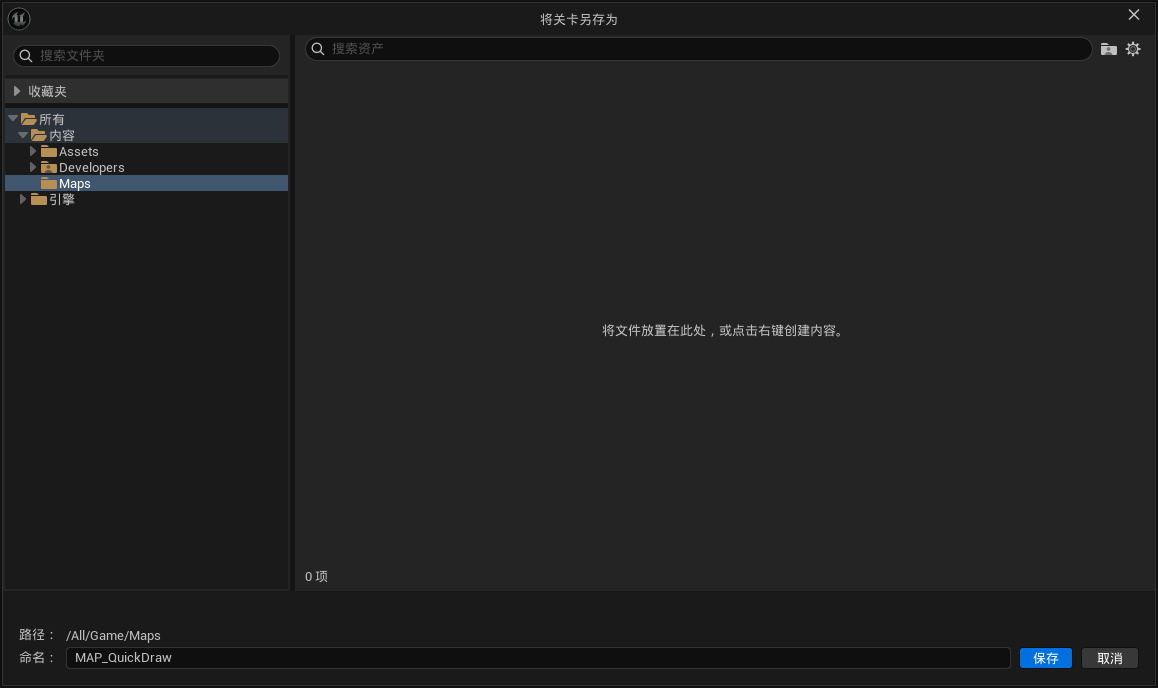Click the 命名 field containing MAP_QuickDraw
The height and width of the screenshot is (688, 1158).
pos(538,658)
